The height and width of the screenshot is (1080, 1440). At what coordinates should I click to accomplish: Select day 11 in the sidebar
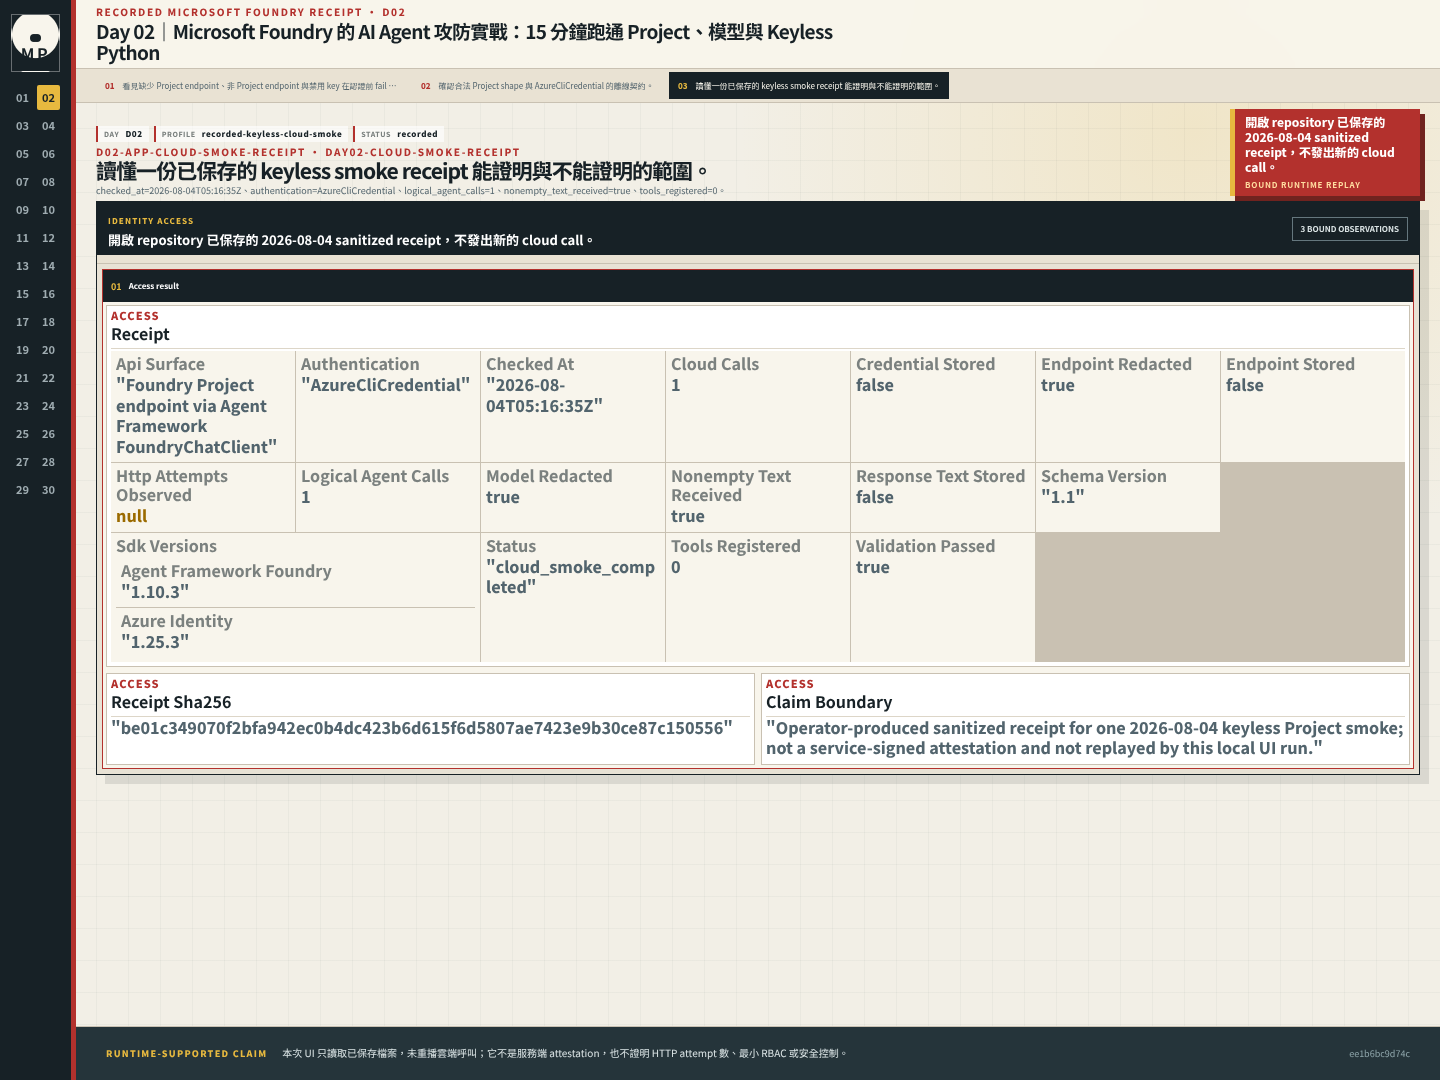tap(22, 238)
